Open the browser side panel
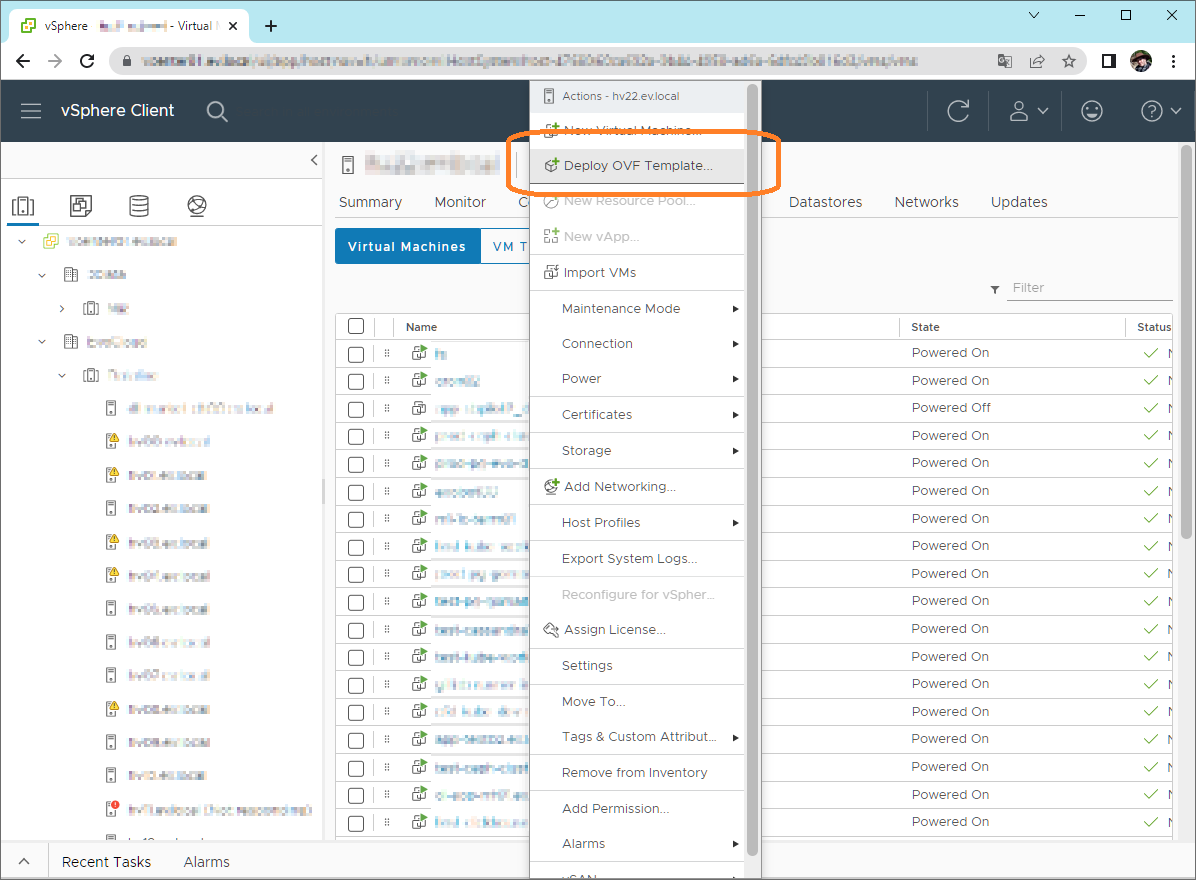The height and width of the screenshot is (880, 1196). point(1109,61)
